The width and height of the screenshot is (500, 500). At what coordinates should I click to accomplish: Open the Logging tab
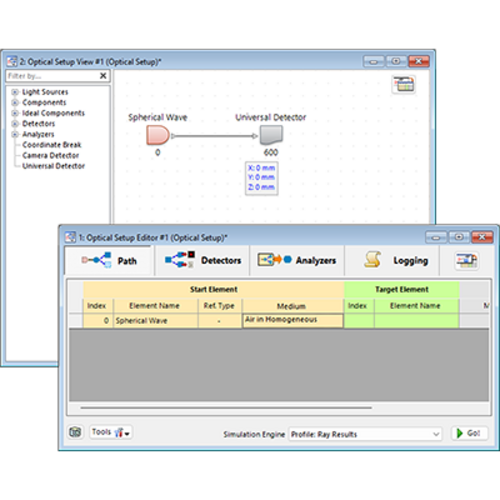pyautogui.click(x=392, y=260)
